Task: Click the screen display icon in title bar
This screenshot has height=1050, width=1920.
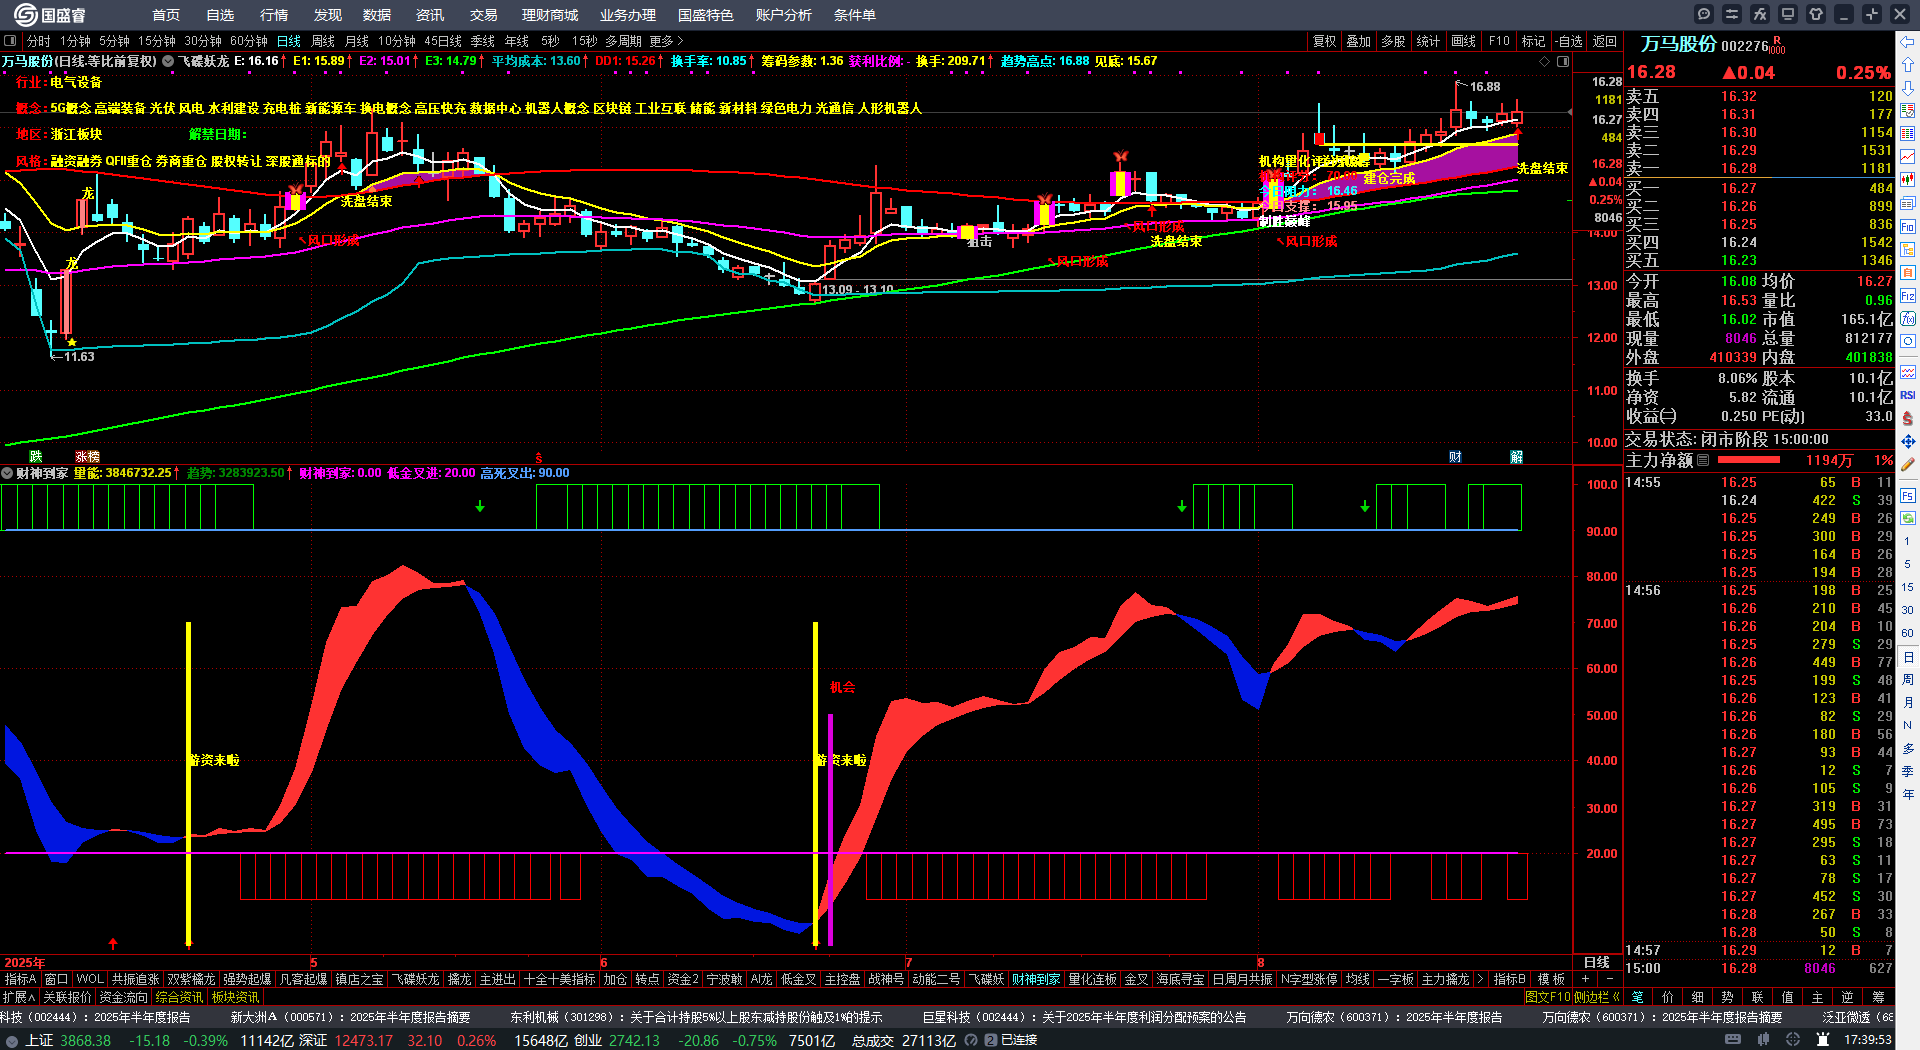Action: click(1788, 14)
